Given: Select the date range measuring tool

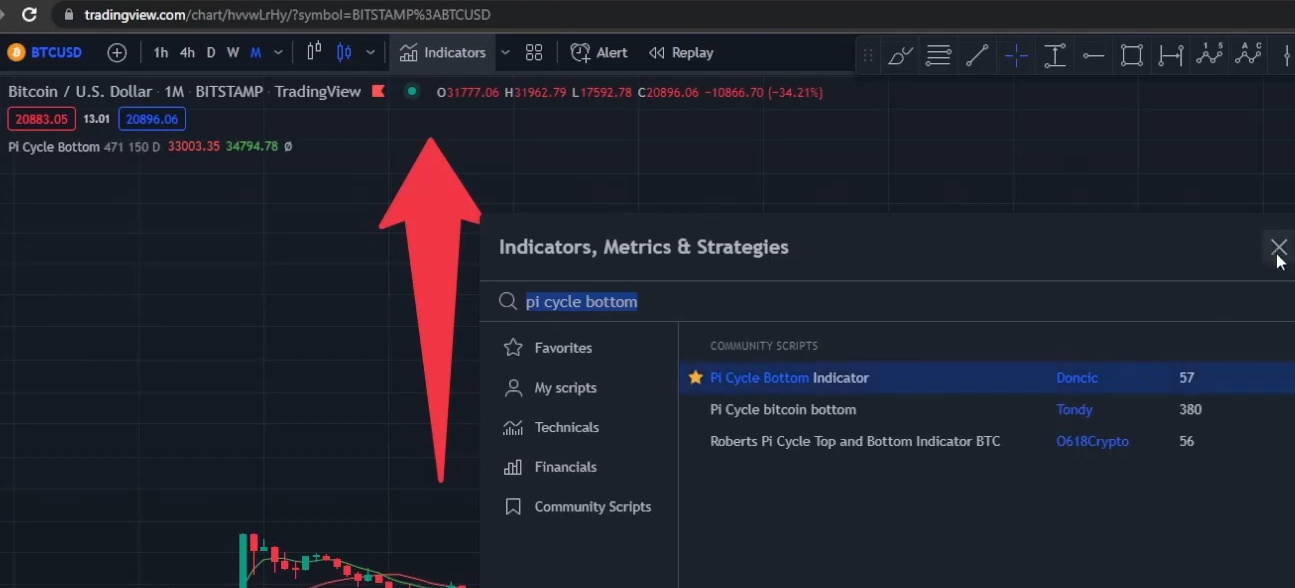Looking at the screenshot, I should pos(1171,56).
